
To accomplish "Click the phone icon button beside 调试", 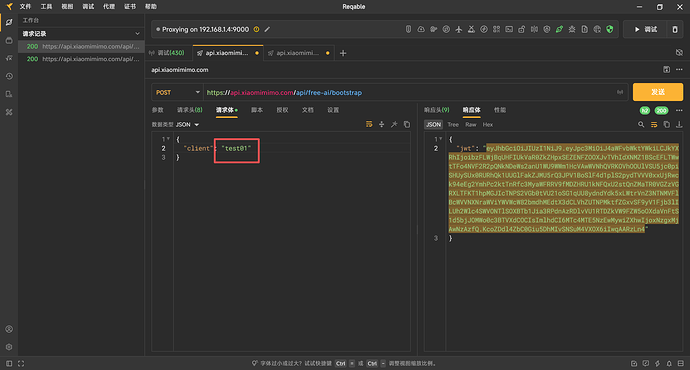I will [x=675, y=29].
